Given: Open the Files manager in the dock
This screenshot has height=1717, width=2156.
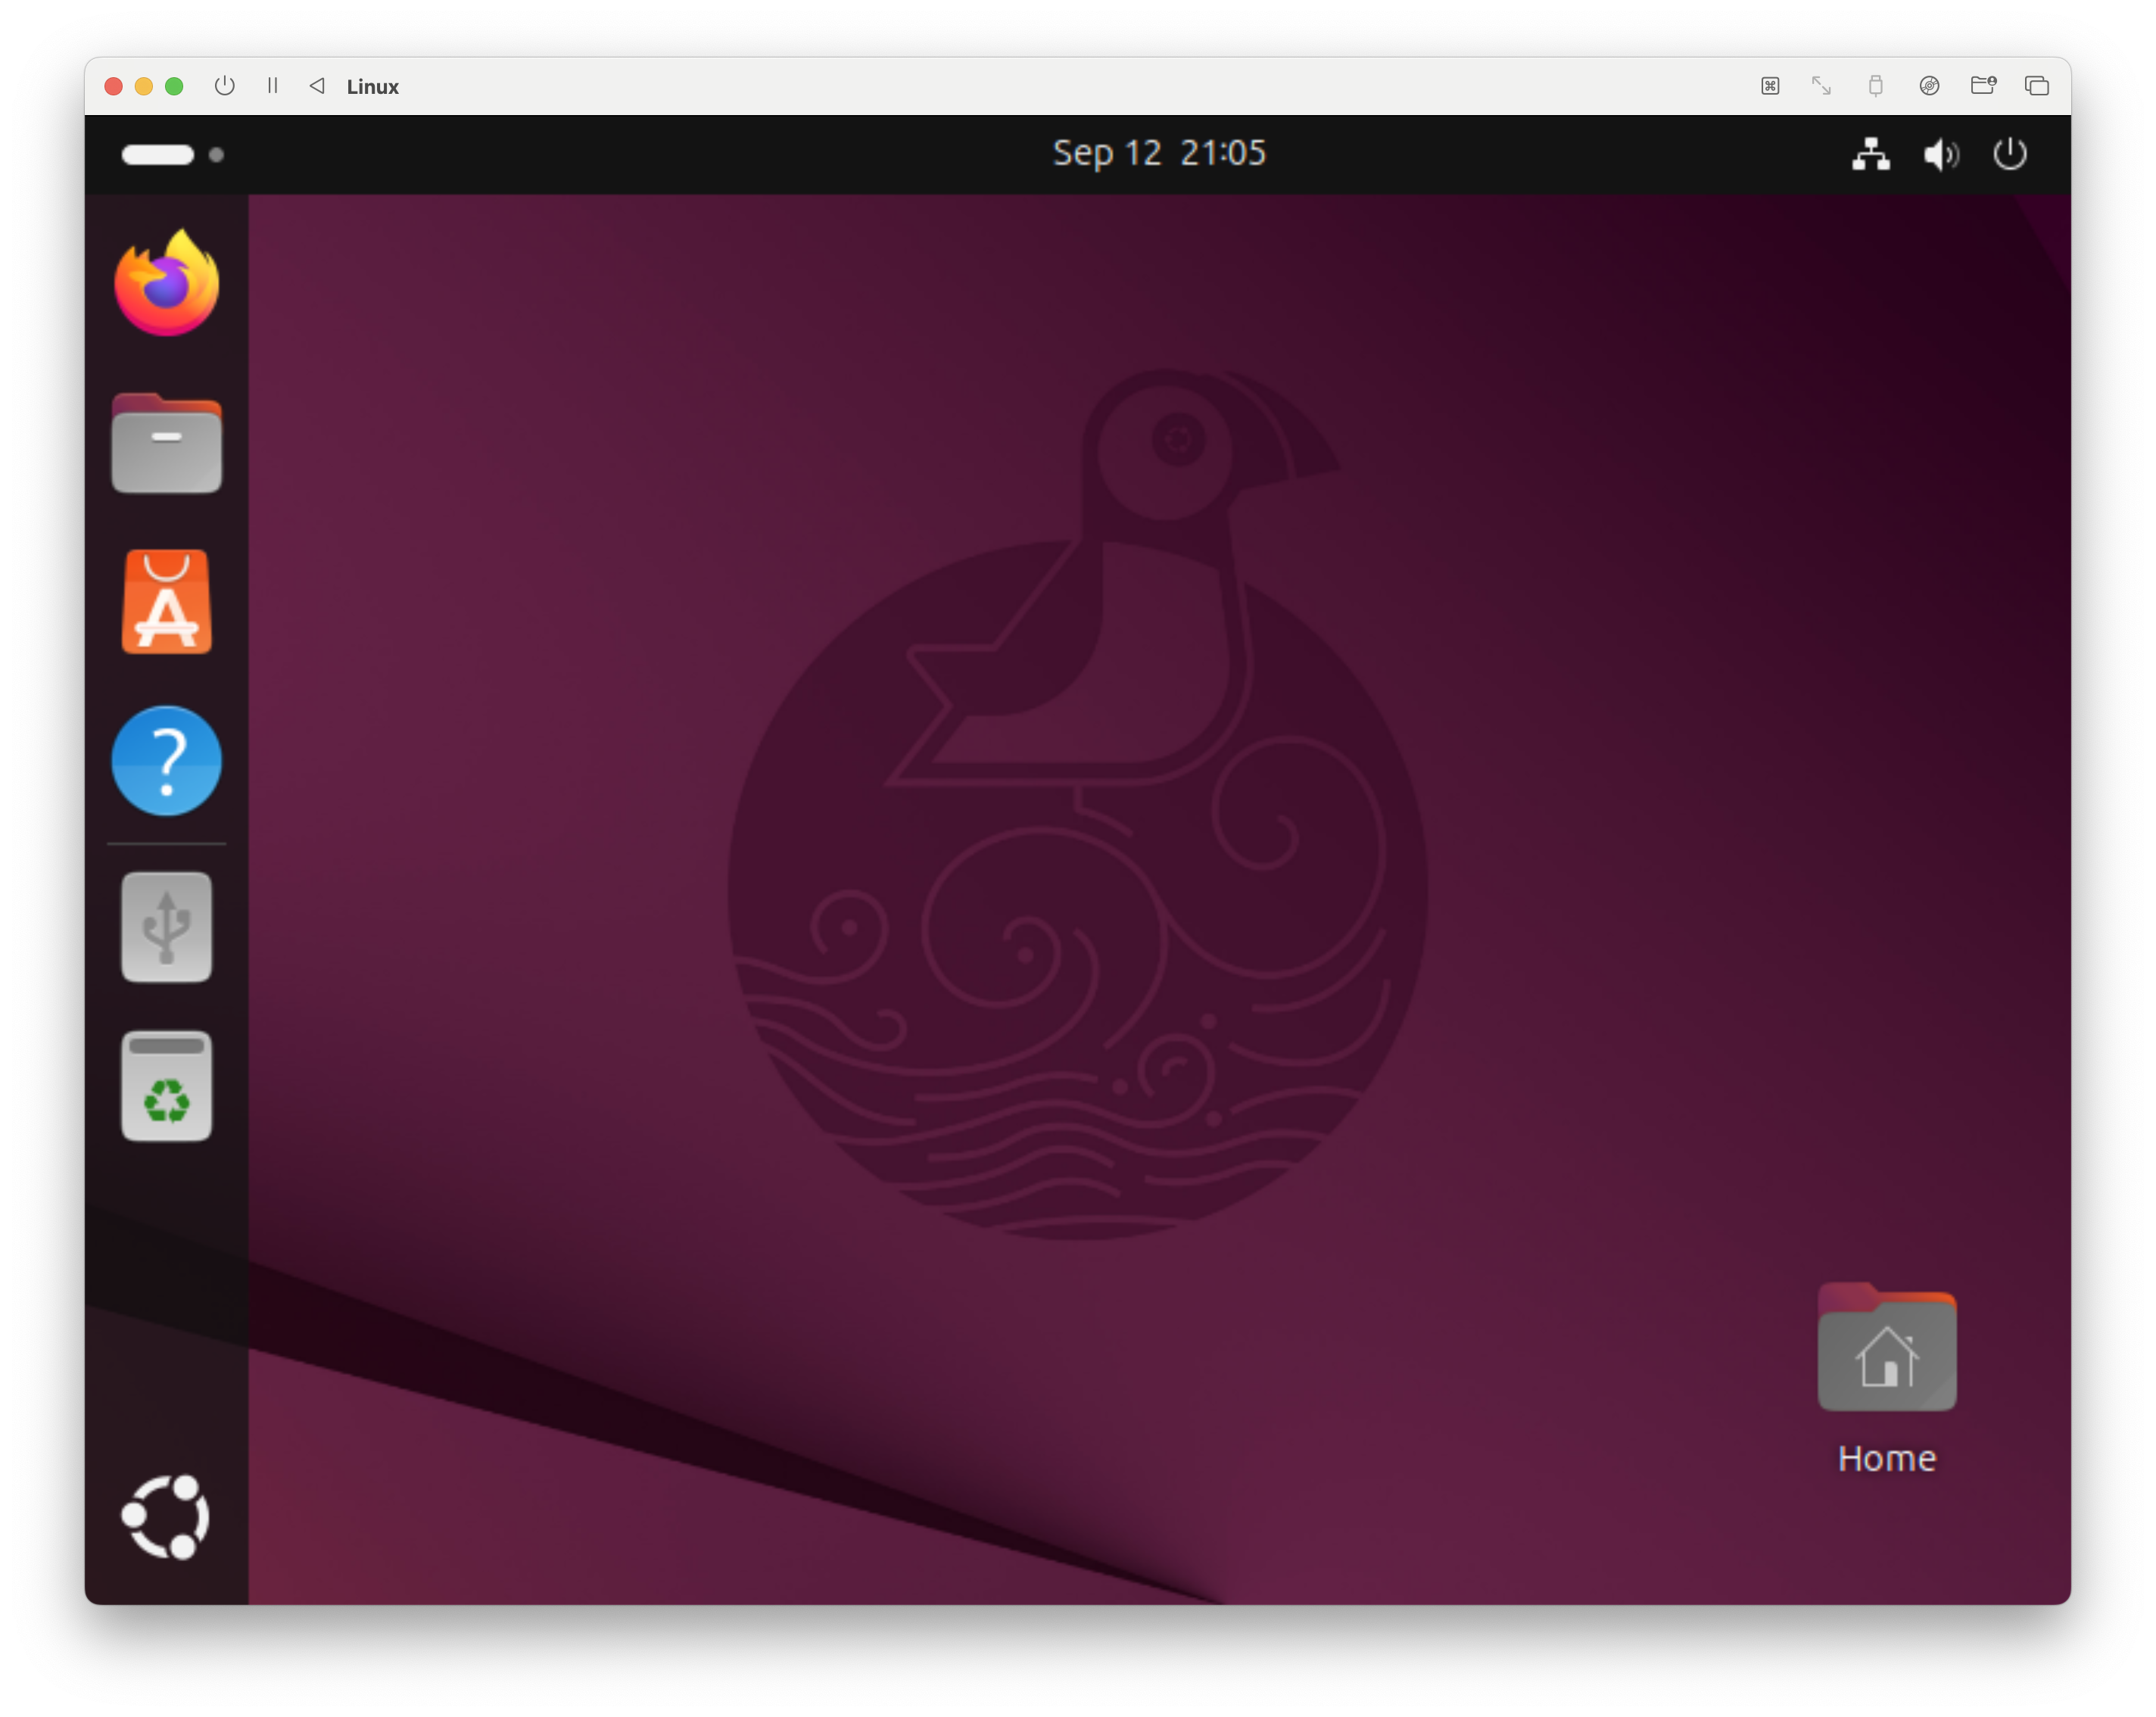Looking at the screenshot, I should pos(166,443).
